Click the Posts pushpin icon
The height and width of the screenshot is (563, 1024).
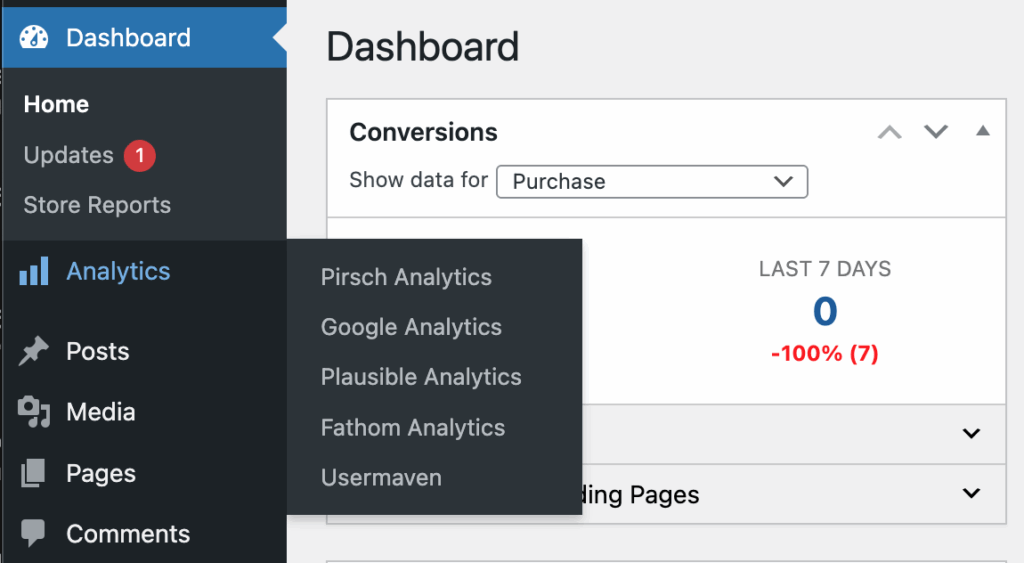click(34, 351)
